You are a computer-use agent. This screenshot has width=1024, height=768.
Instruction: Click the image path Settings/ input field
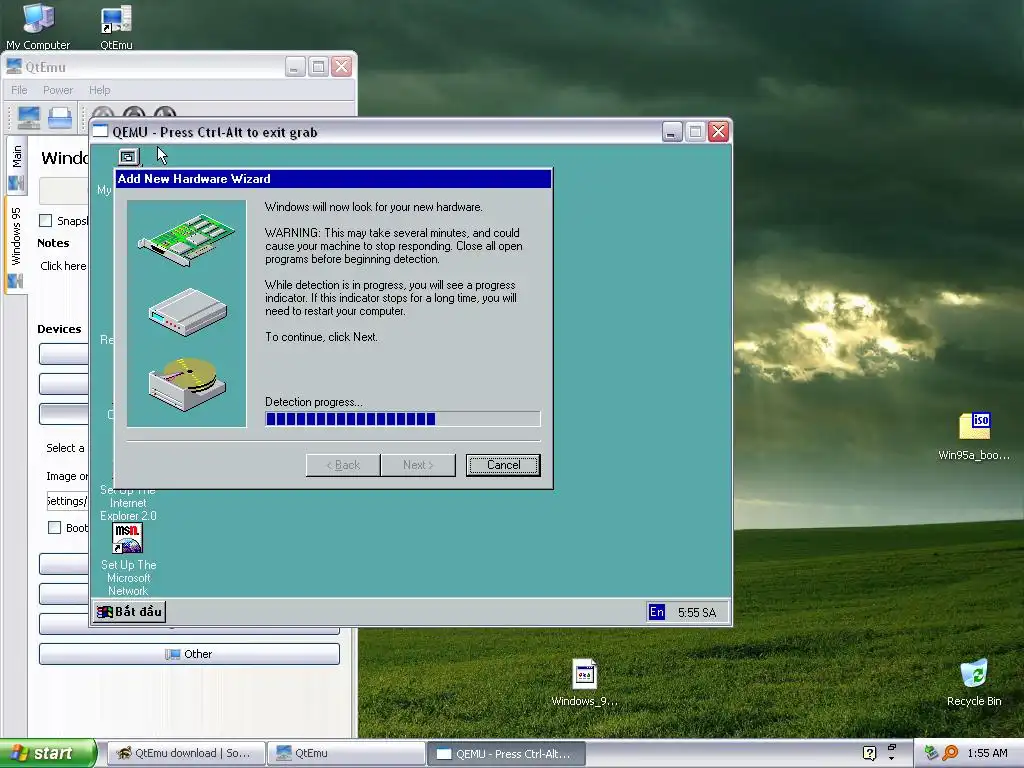(x=67, y=501)
